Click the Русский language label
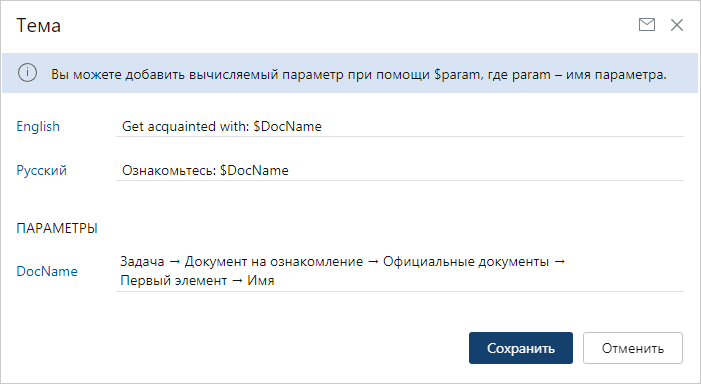 [42, 170]
